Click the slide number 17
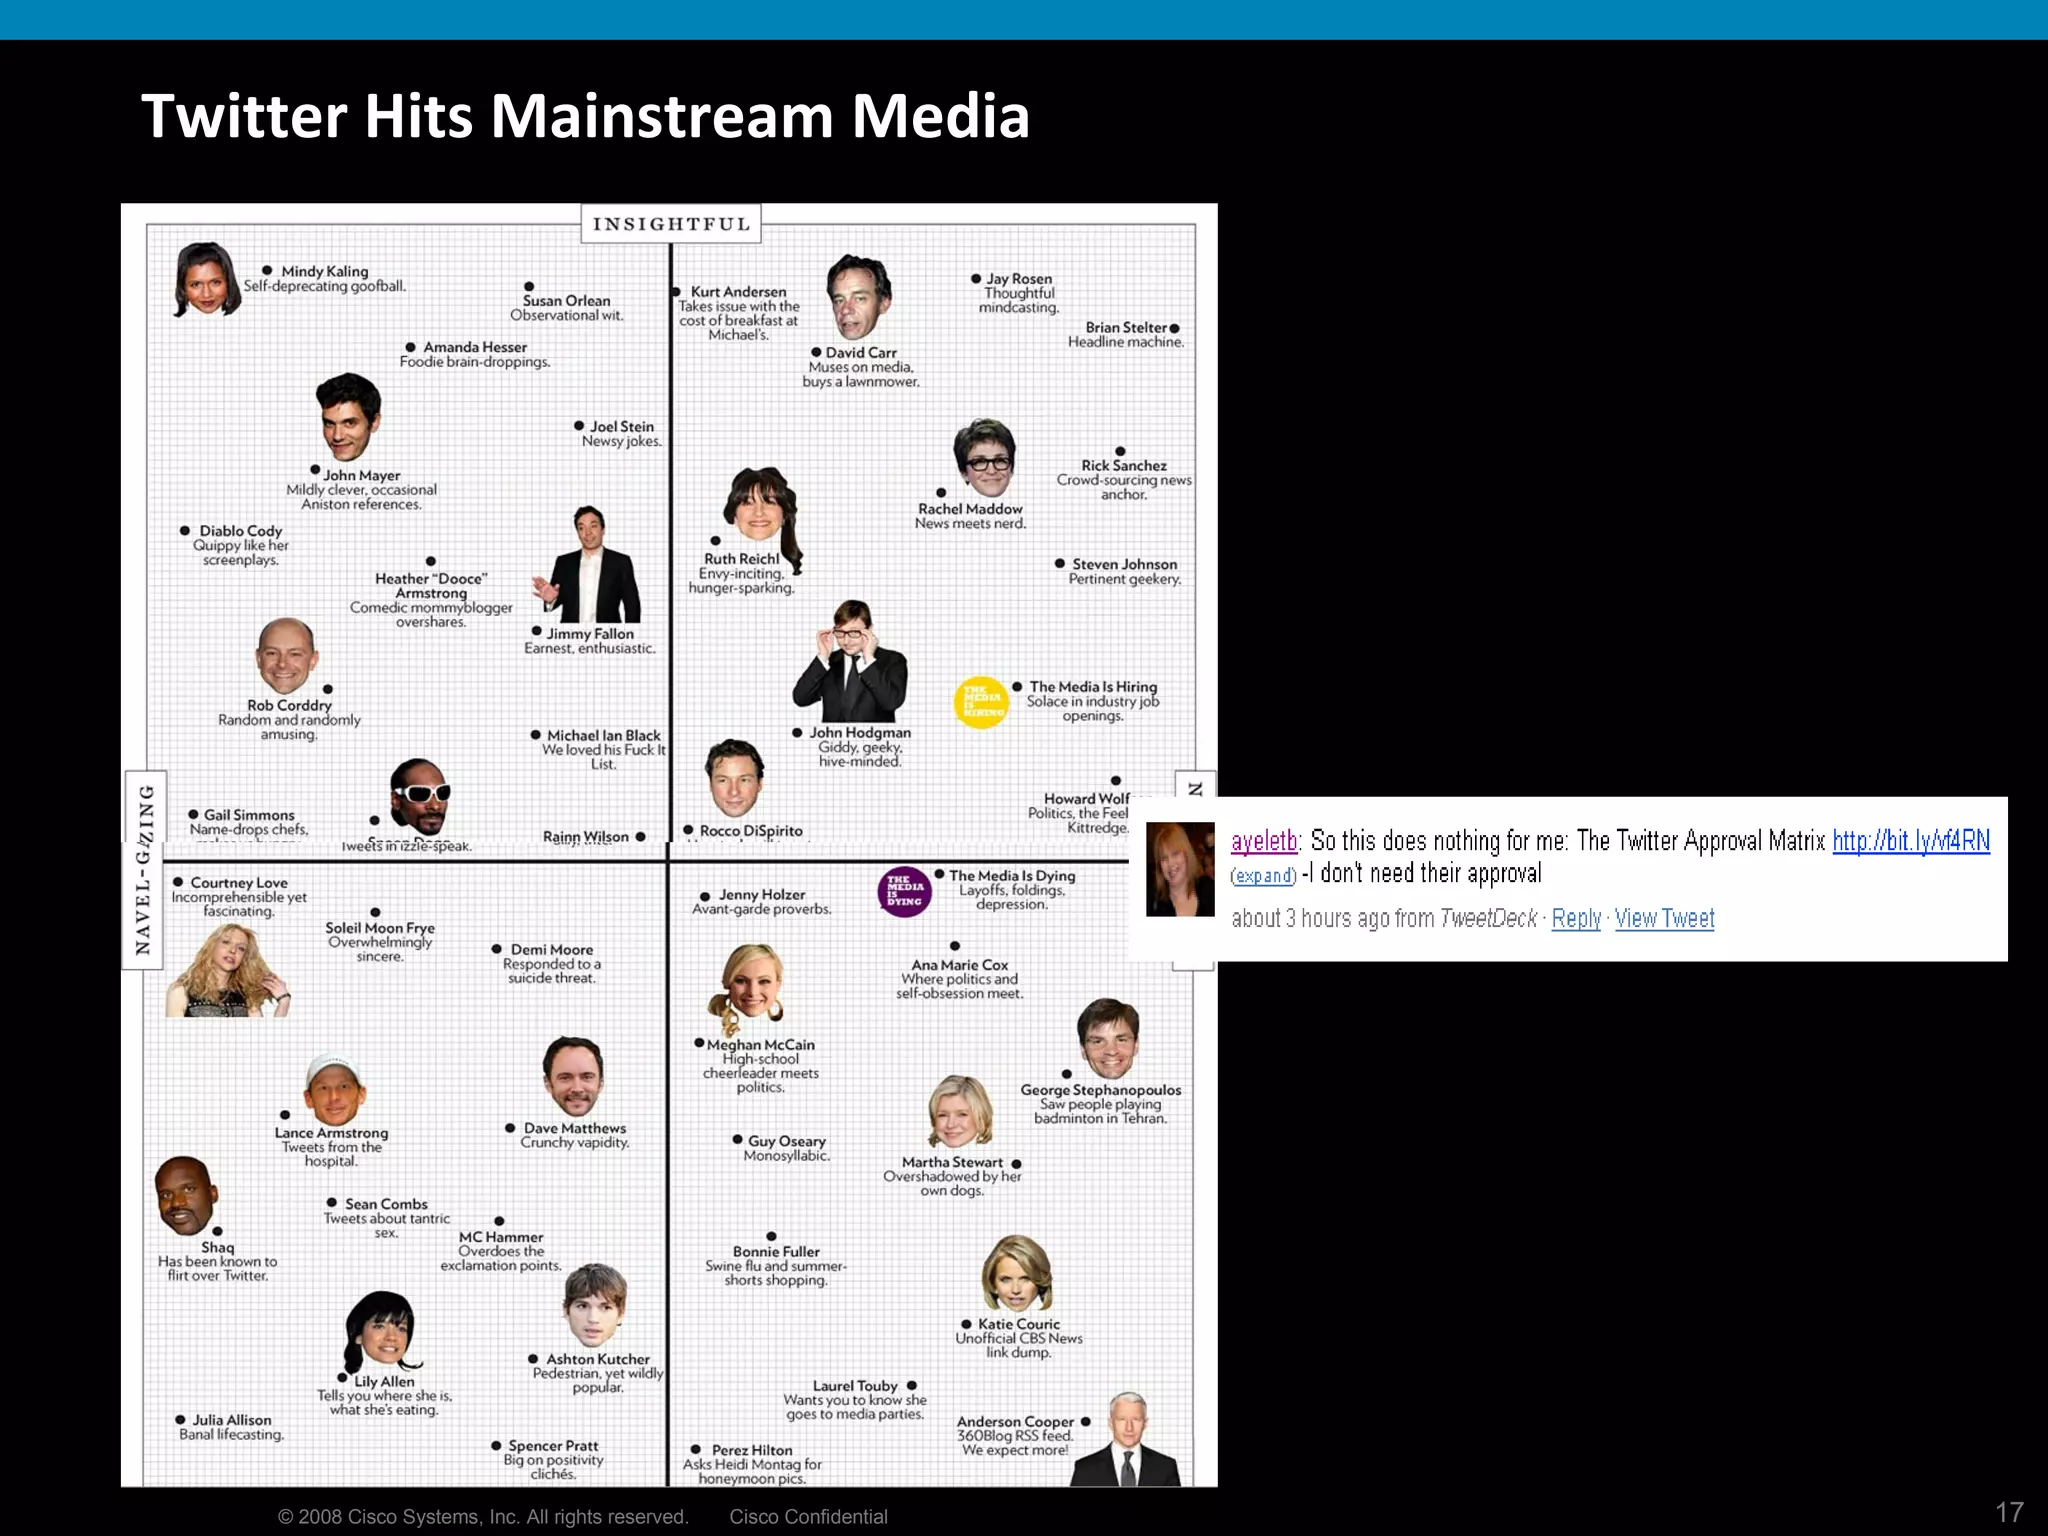 (2009, 1512)
